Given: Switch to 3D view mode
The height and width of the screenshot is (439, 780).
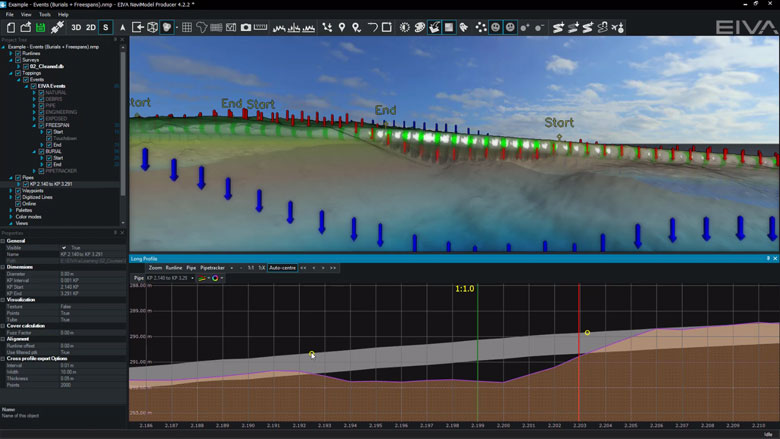Looking at the screenshot, I should 75,27.
